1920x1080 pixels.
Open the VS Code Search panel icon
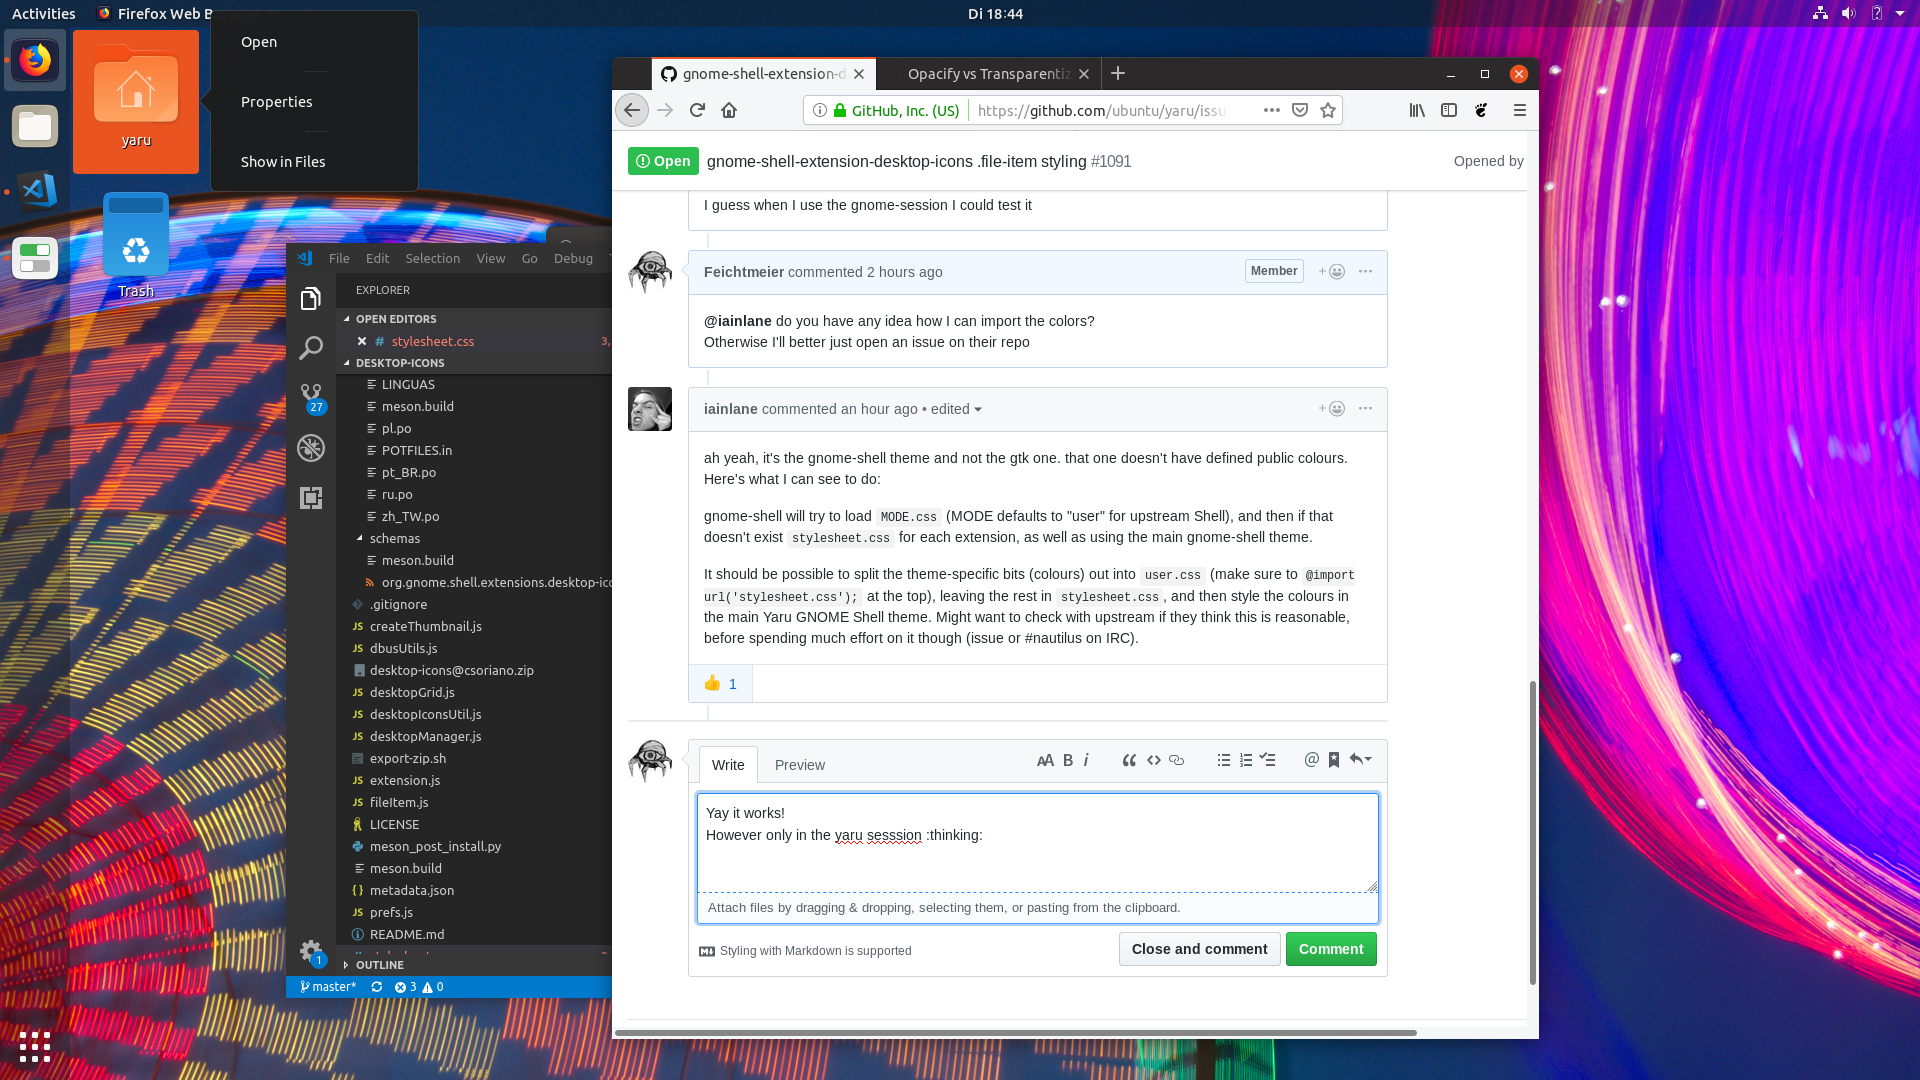pyautogui.click(x=311, y=348)
